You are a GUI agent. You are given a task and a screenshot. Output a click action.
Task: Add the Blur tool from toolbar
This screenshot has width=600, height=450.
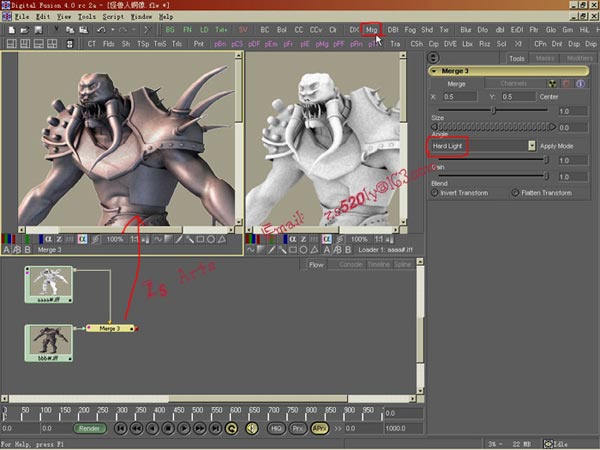tap(466, 30)
